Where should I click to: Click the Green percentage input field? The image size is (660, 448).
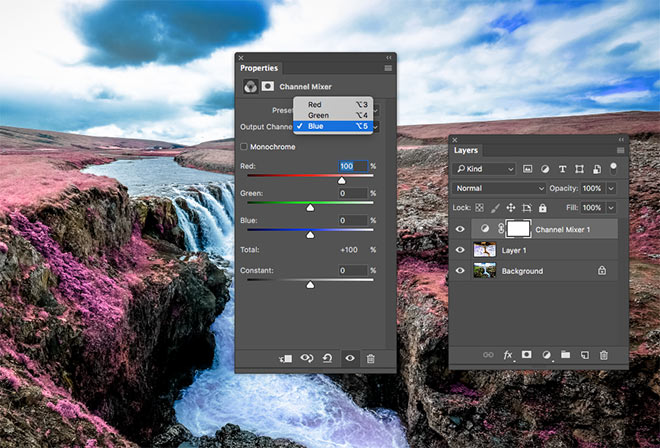[353, 193]
